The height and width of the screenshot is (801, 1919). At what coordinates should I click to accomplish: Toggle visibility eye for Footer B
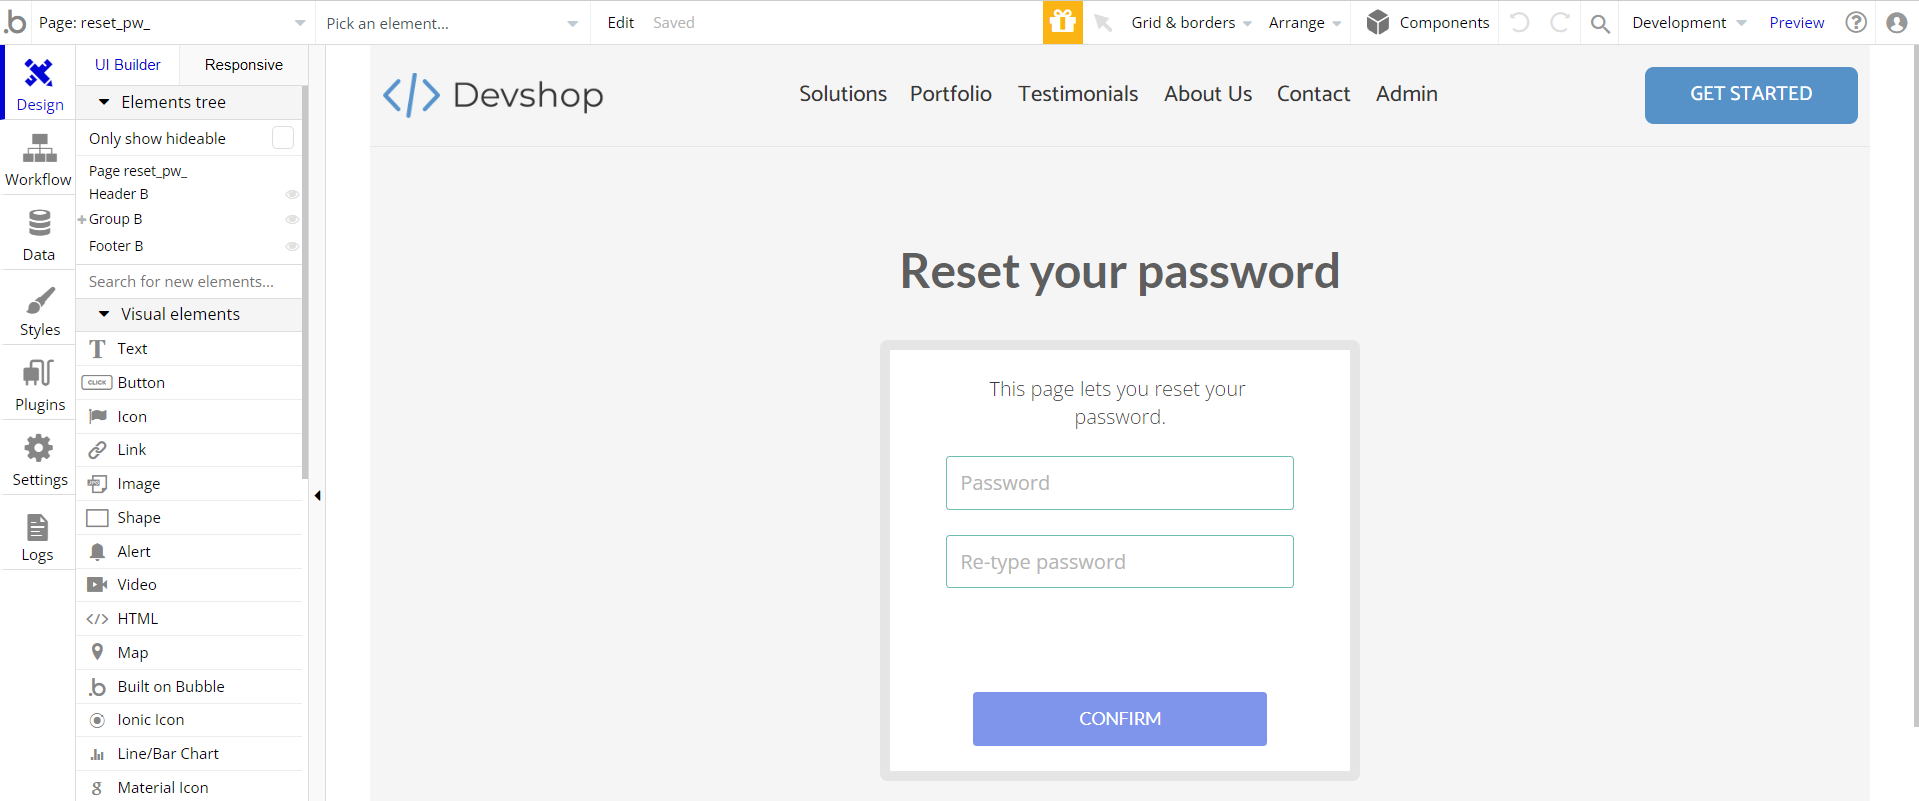292,246
